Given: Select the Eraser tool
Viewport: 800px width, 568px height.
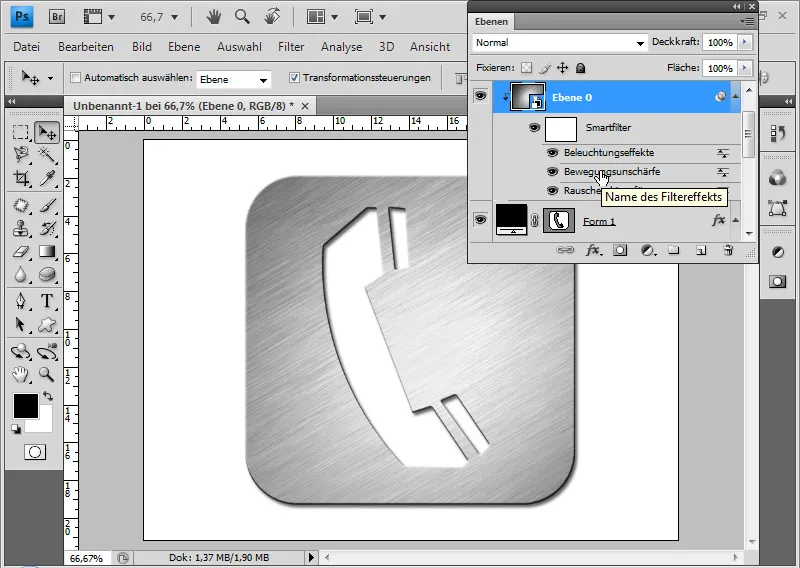Looking at the screenshot, I should [x=20, y=252].
